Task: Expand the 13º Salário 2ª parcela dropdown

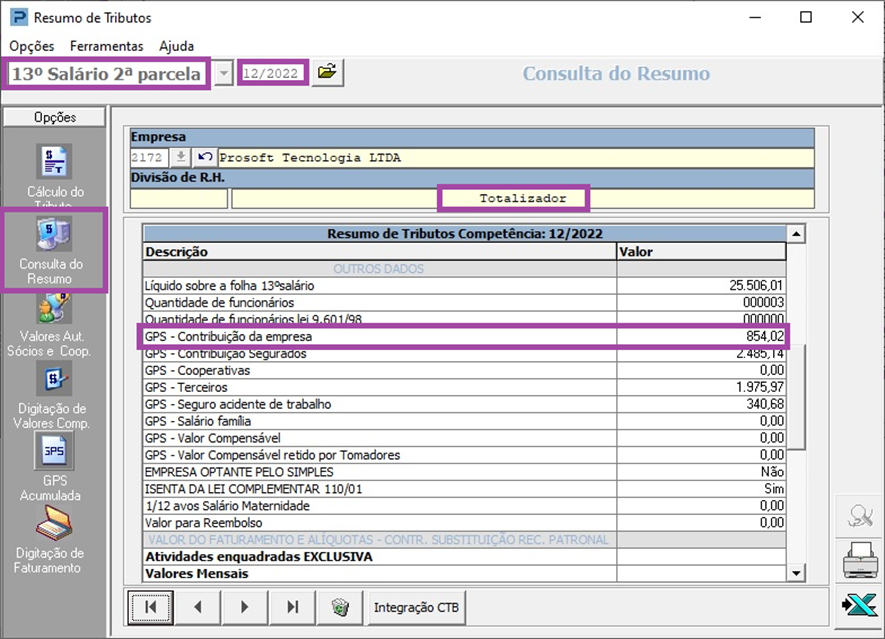Action: coord(224,74)
